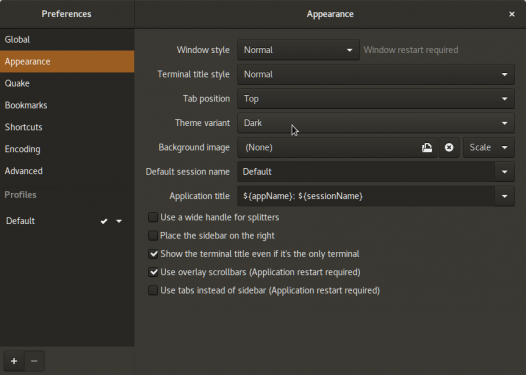Click the Default session name text field
Image resolution: width=526 pixels, height=375 pixels.
(366, 172)
